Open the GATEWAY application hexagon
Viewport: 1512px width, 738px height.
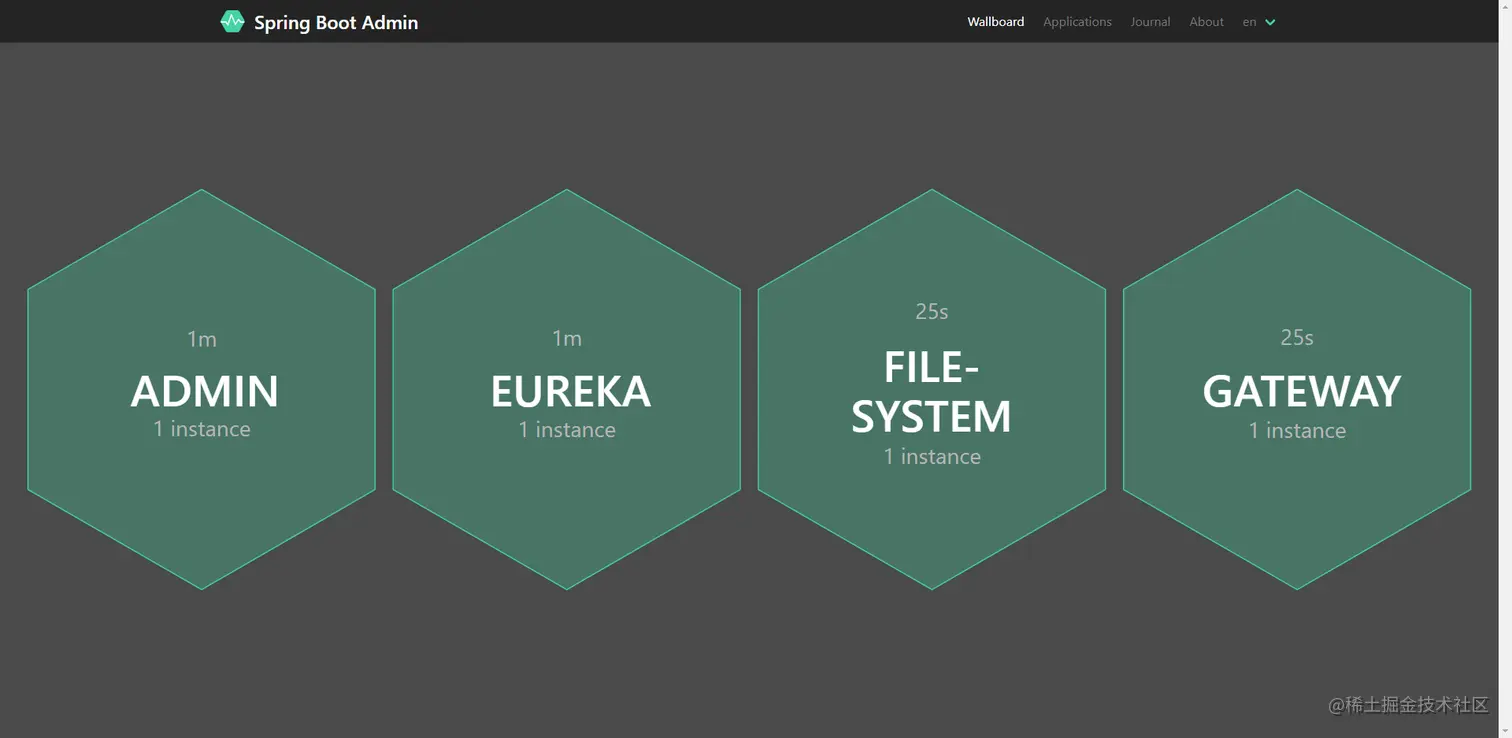pyautogui.click(x=1297, y=389)
